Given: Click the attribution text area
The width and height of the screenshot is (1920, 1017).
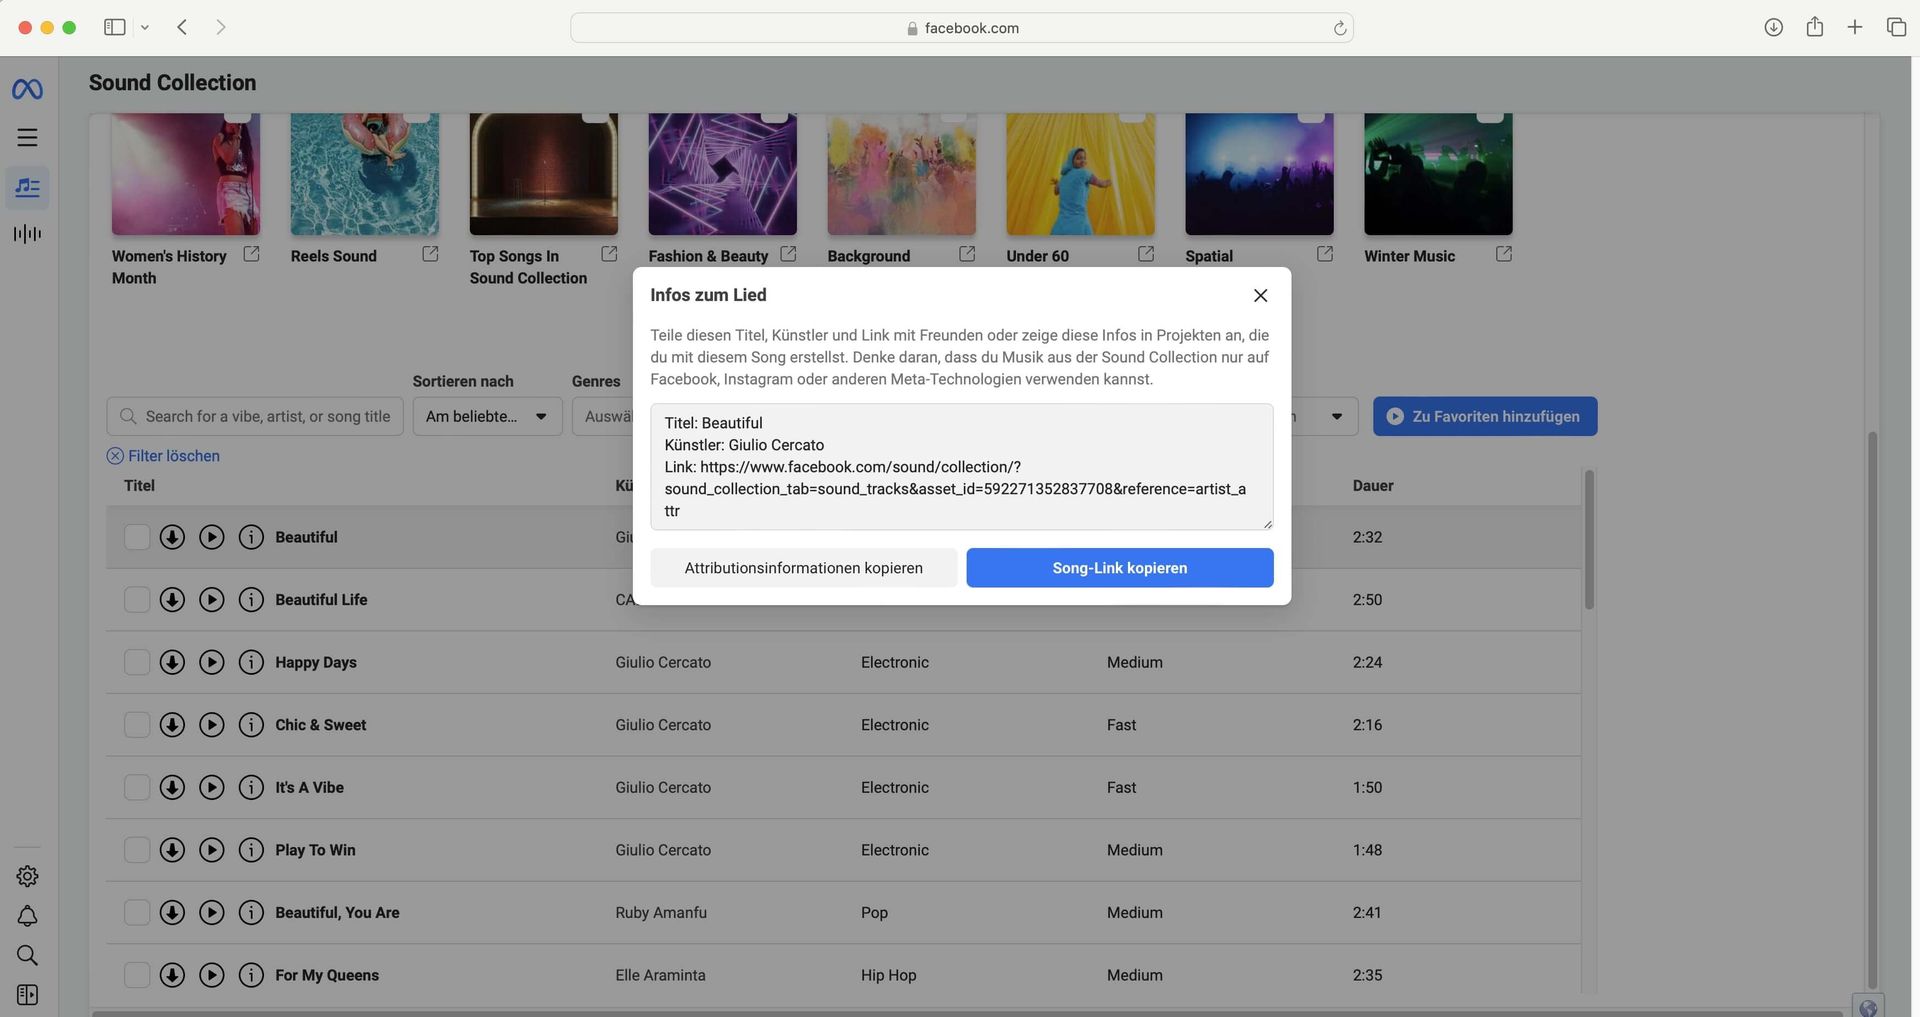Looking at the screenshot, I should 961,467.
